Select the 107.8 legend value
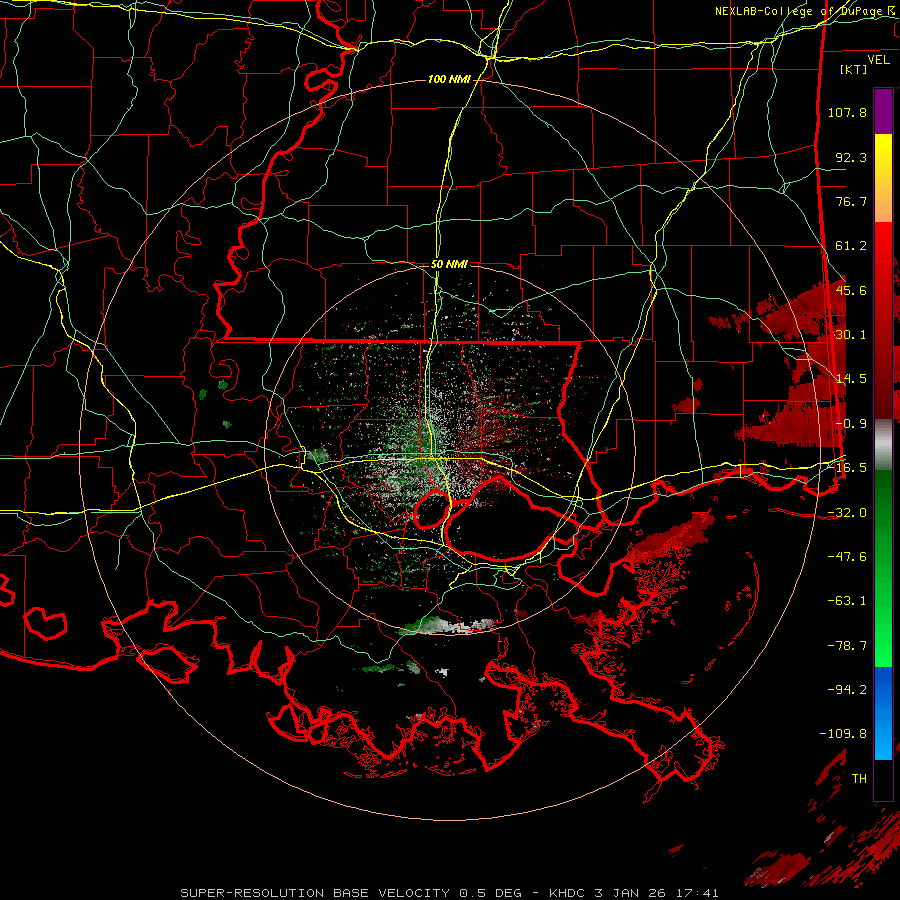900x900 pixels. [x=847, y=112]
